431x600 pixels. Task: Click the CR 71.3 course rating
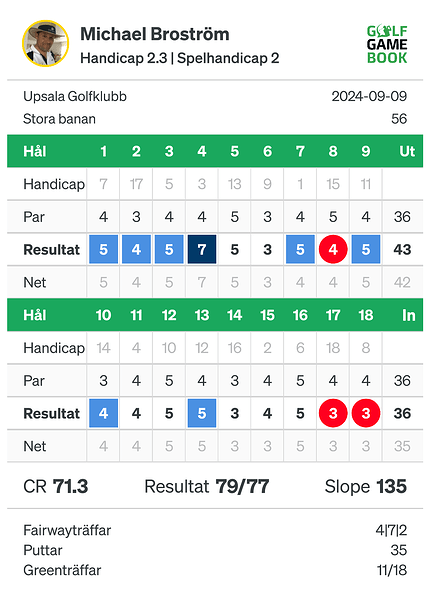coord(56,487)
